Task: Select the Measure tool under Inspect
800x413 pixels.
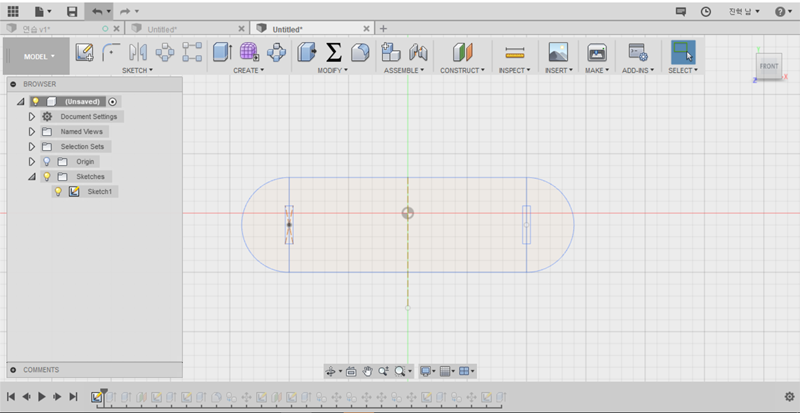Action: click(x=514, y=52)
